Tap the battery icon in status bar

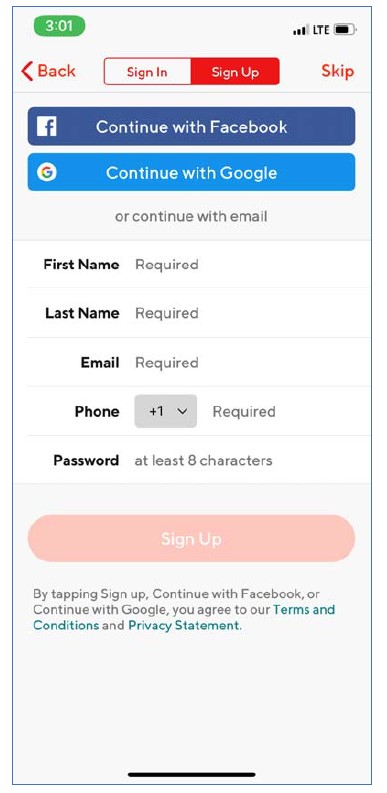(x=346, y=30)
